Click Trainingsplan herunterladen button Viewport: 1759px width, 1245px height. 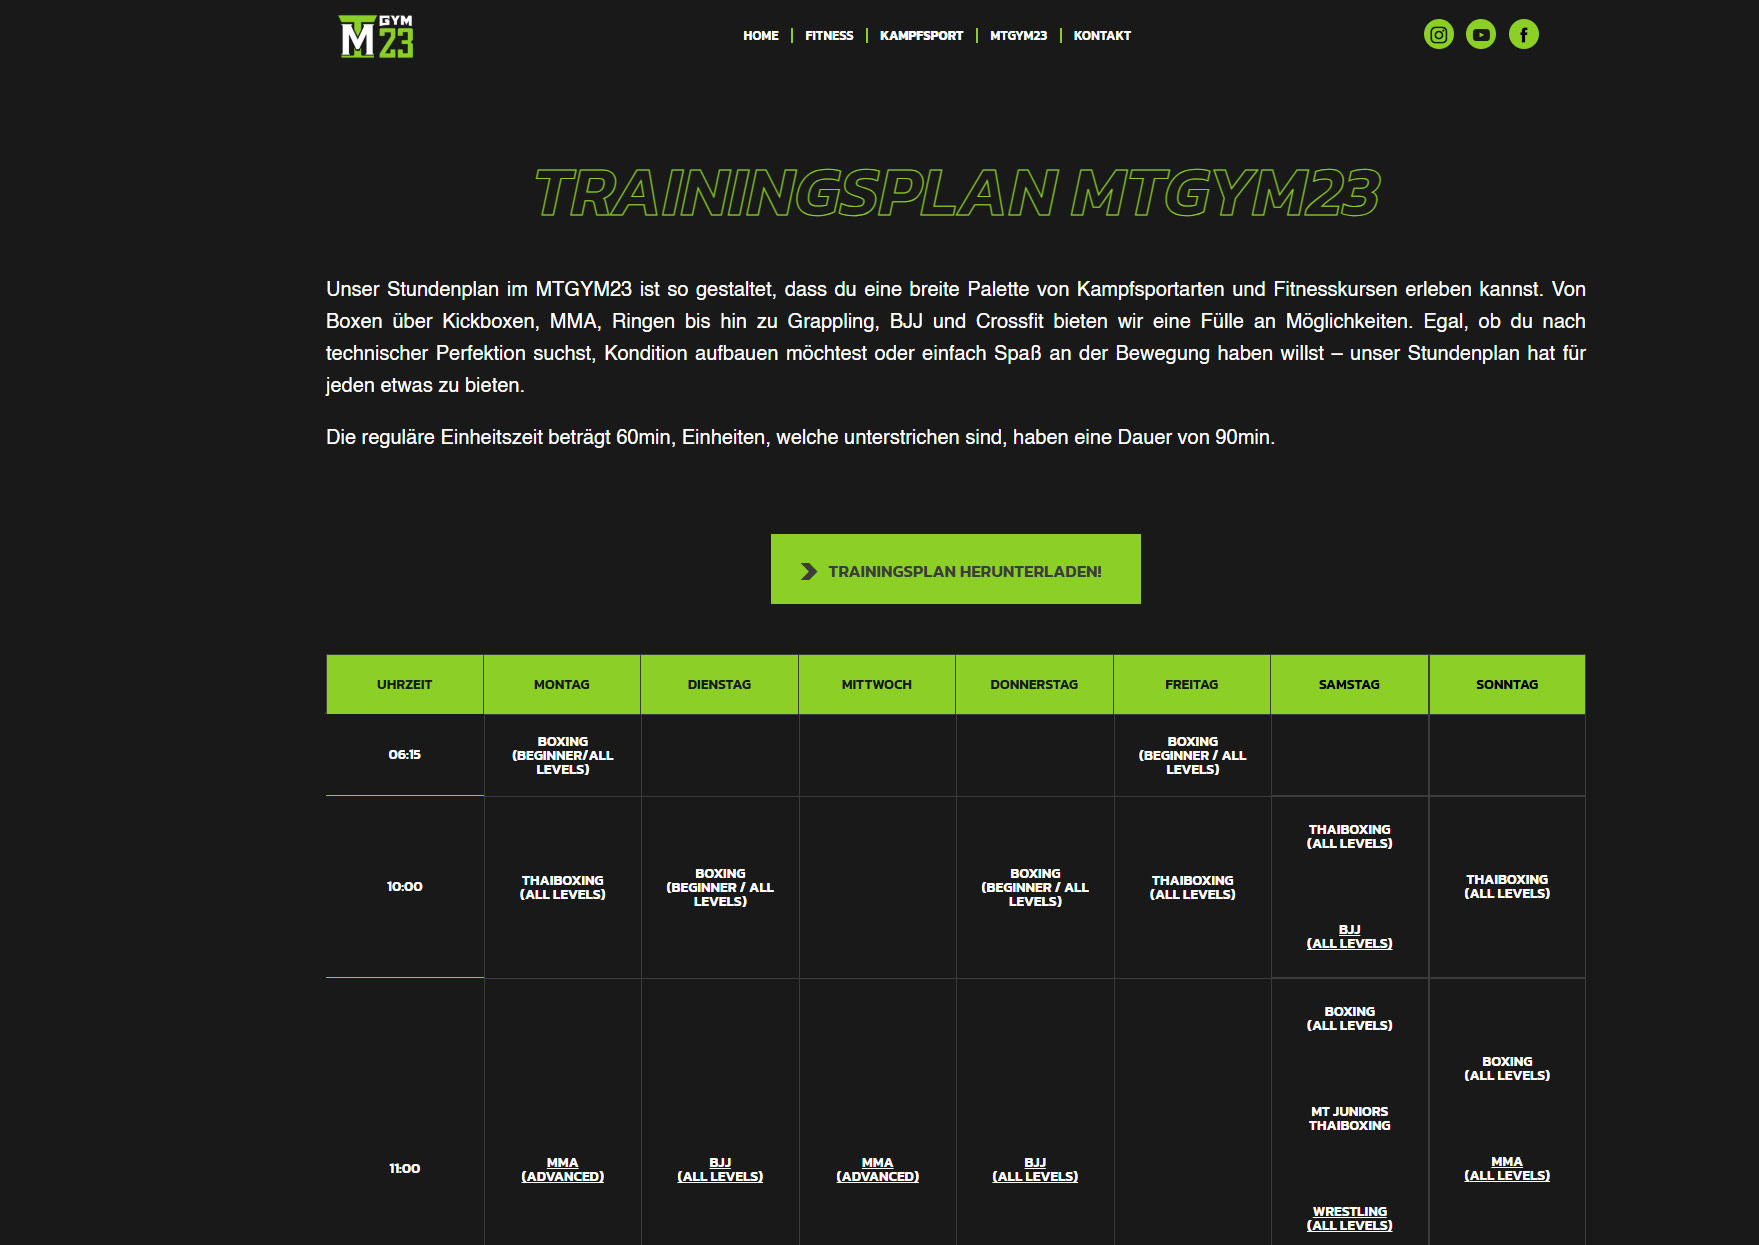(955, 569)
